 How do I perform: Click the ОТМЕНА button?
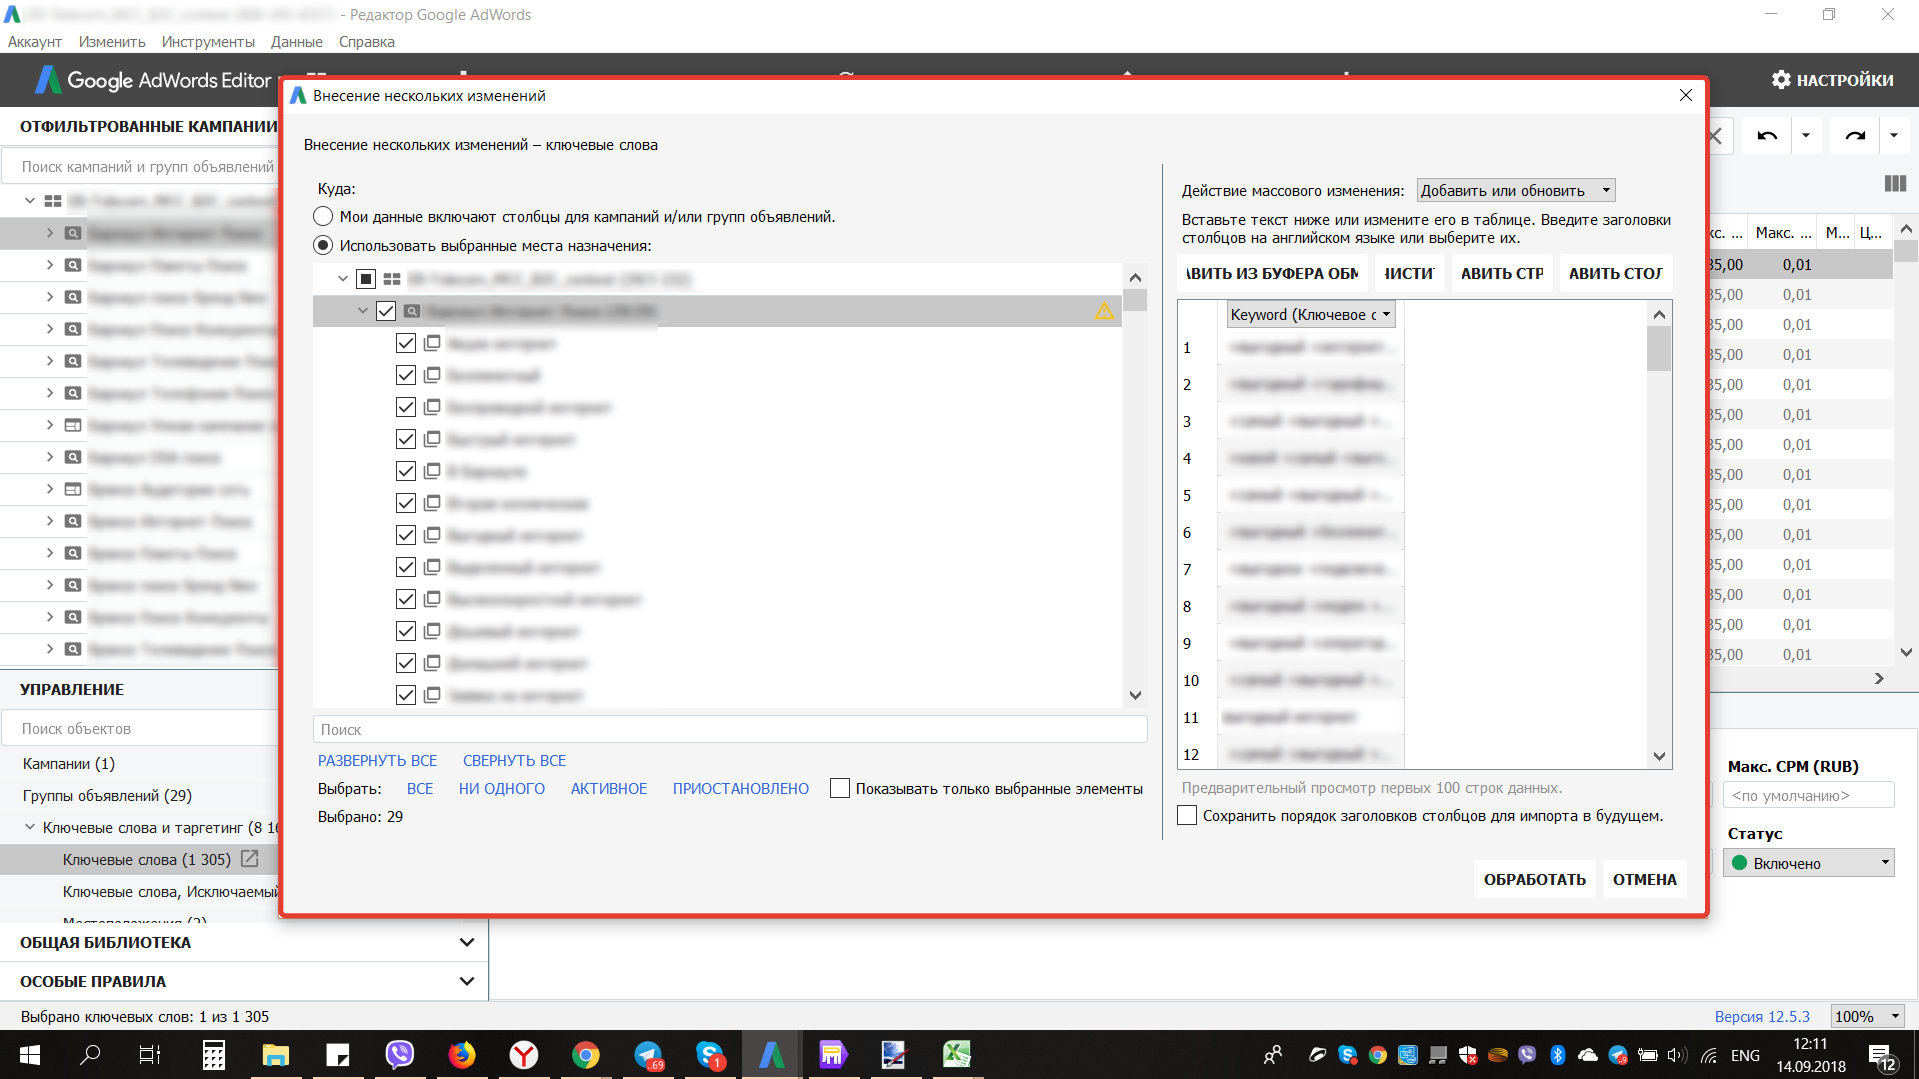point(1644,879)
